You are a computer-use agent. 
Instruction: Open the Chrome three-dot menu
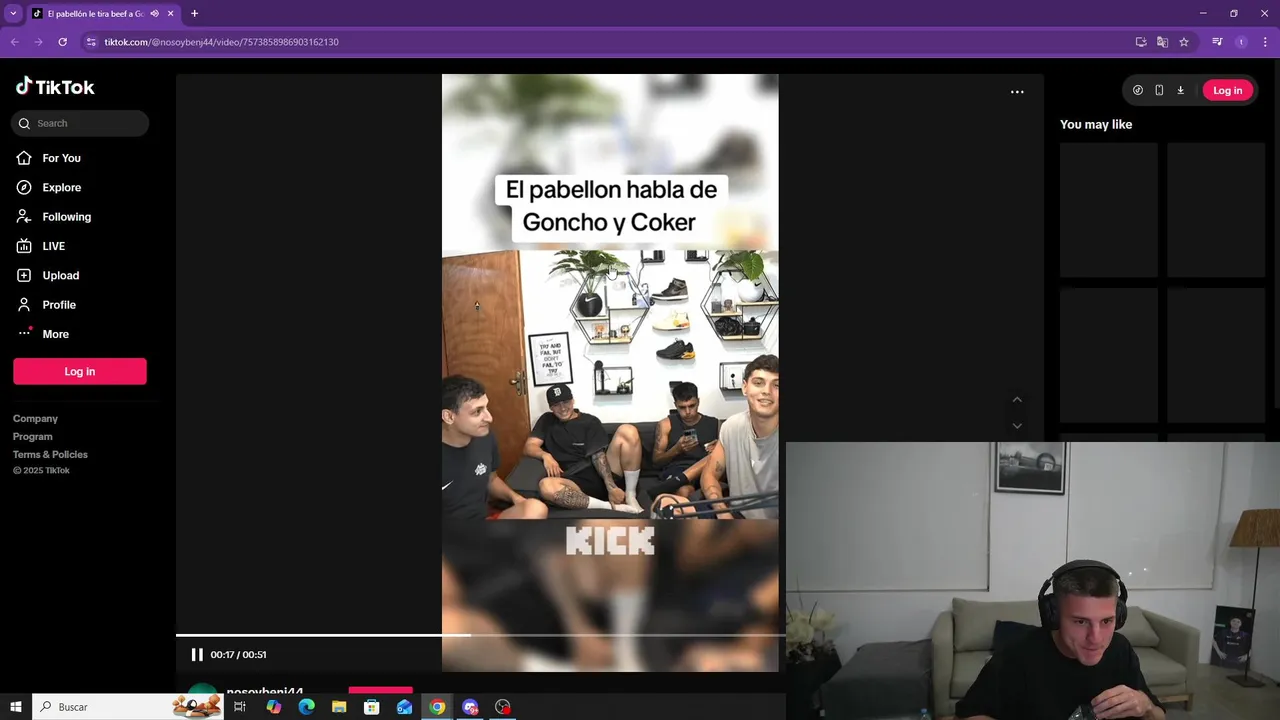1265,42
